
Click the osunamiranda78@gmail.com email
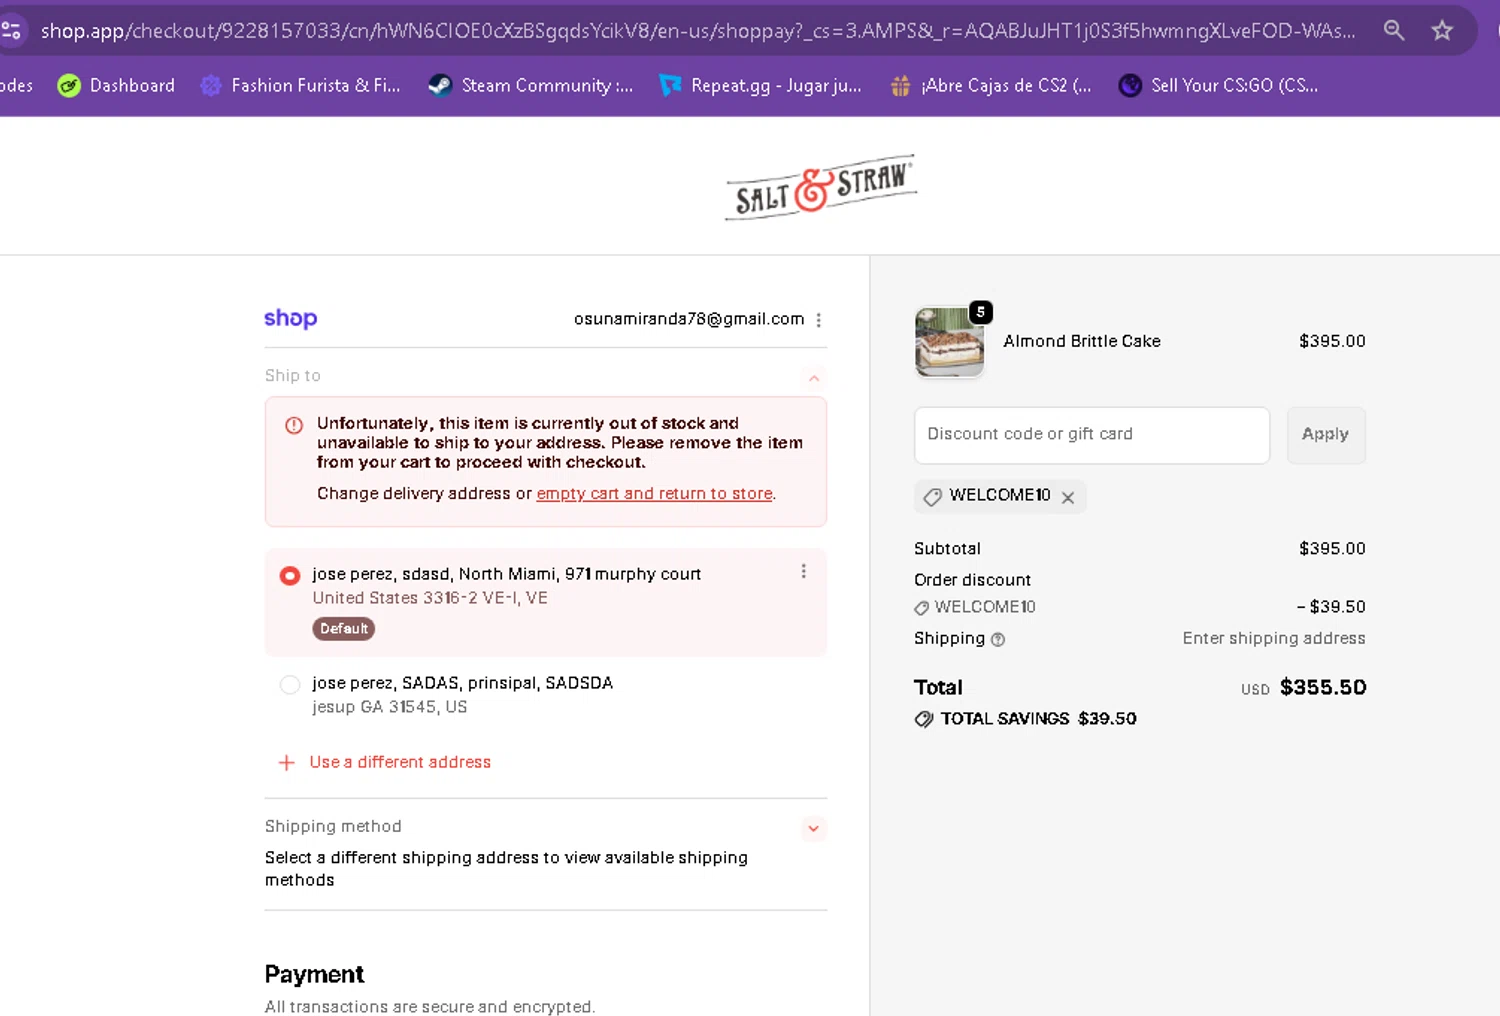pos(689,319)
